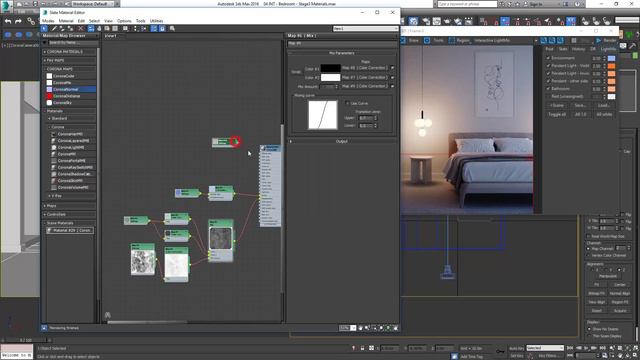640x360 pixels.
Task: Select CoronaLayeredMtl in the material list
Action: point(73,140)
